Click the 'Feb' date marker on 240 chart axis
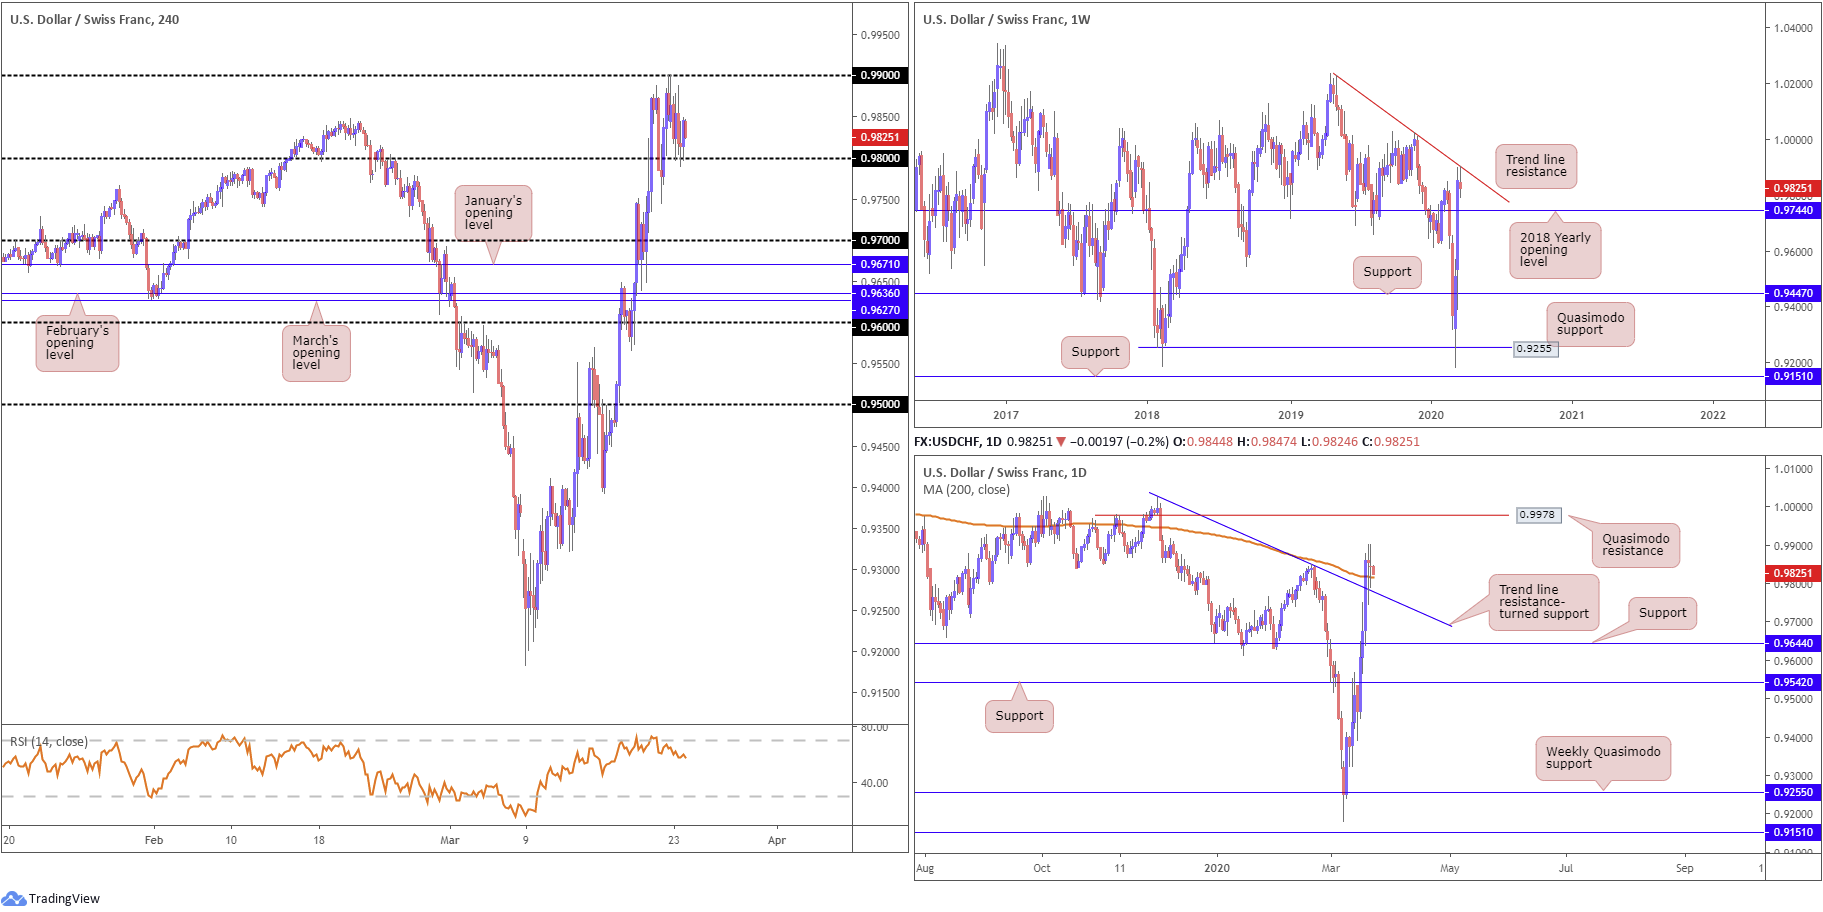 point(154,840)
